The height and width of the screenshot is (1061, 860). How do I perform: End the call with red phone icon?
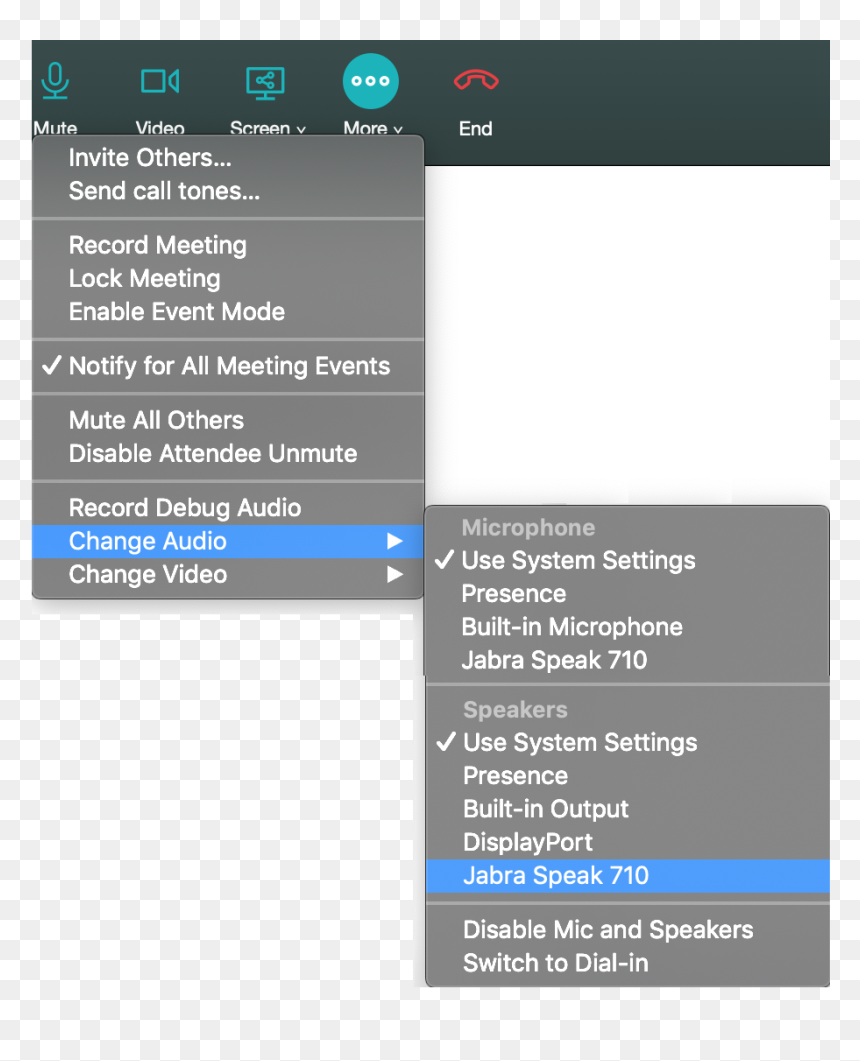point(476,81)
